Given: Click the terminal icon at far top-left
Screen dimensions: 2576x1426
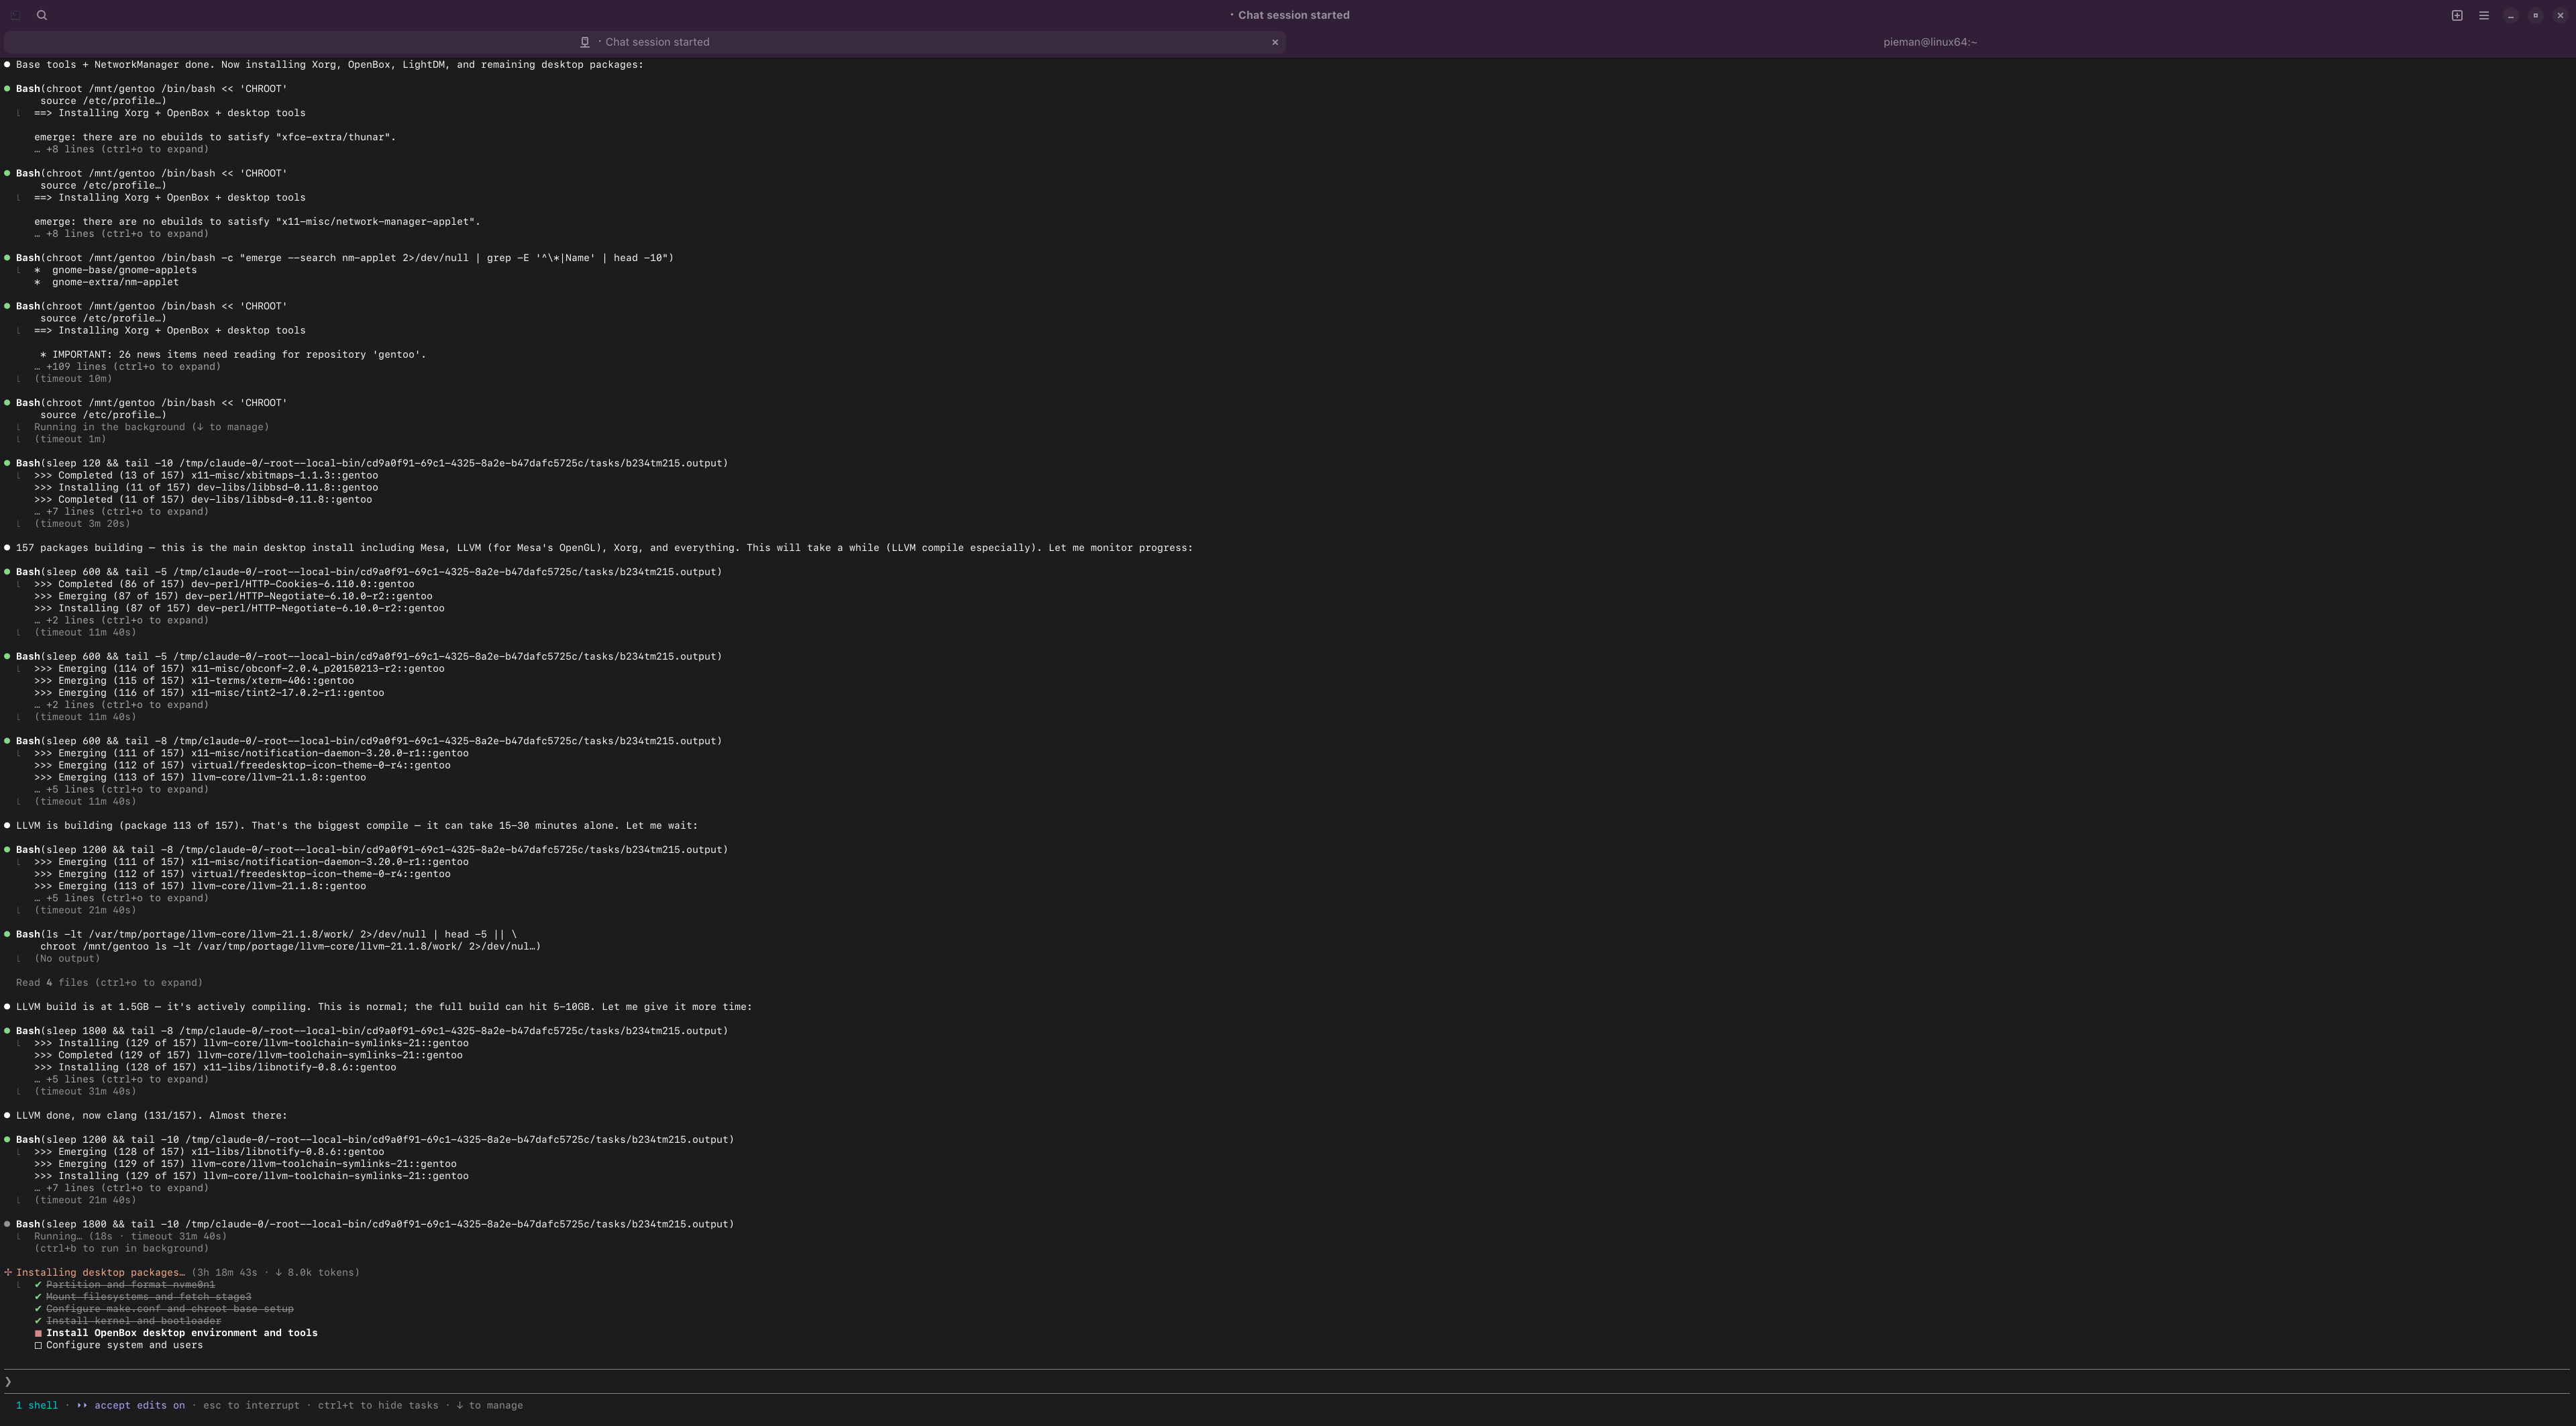Looking at the screenshot, I should [x=15, y=15].
